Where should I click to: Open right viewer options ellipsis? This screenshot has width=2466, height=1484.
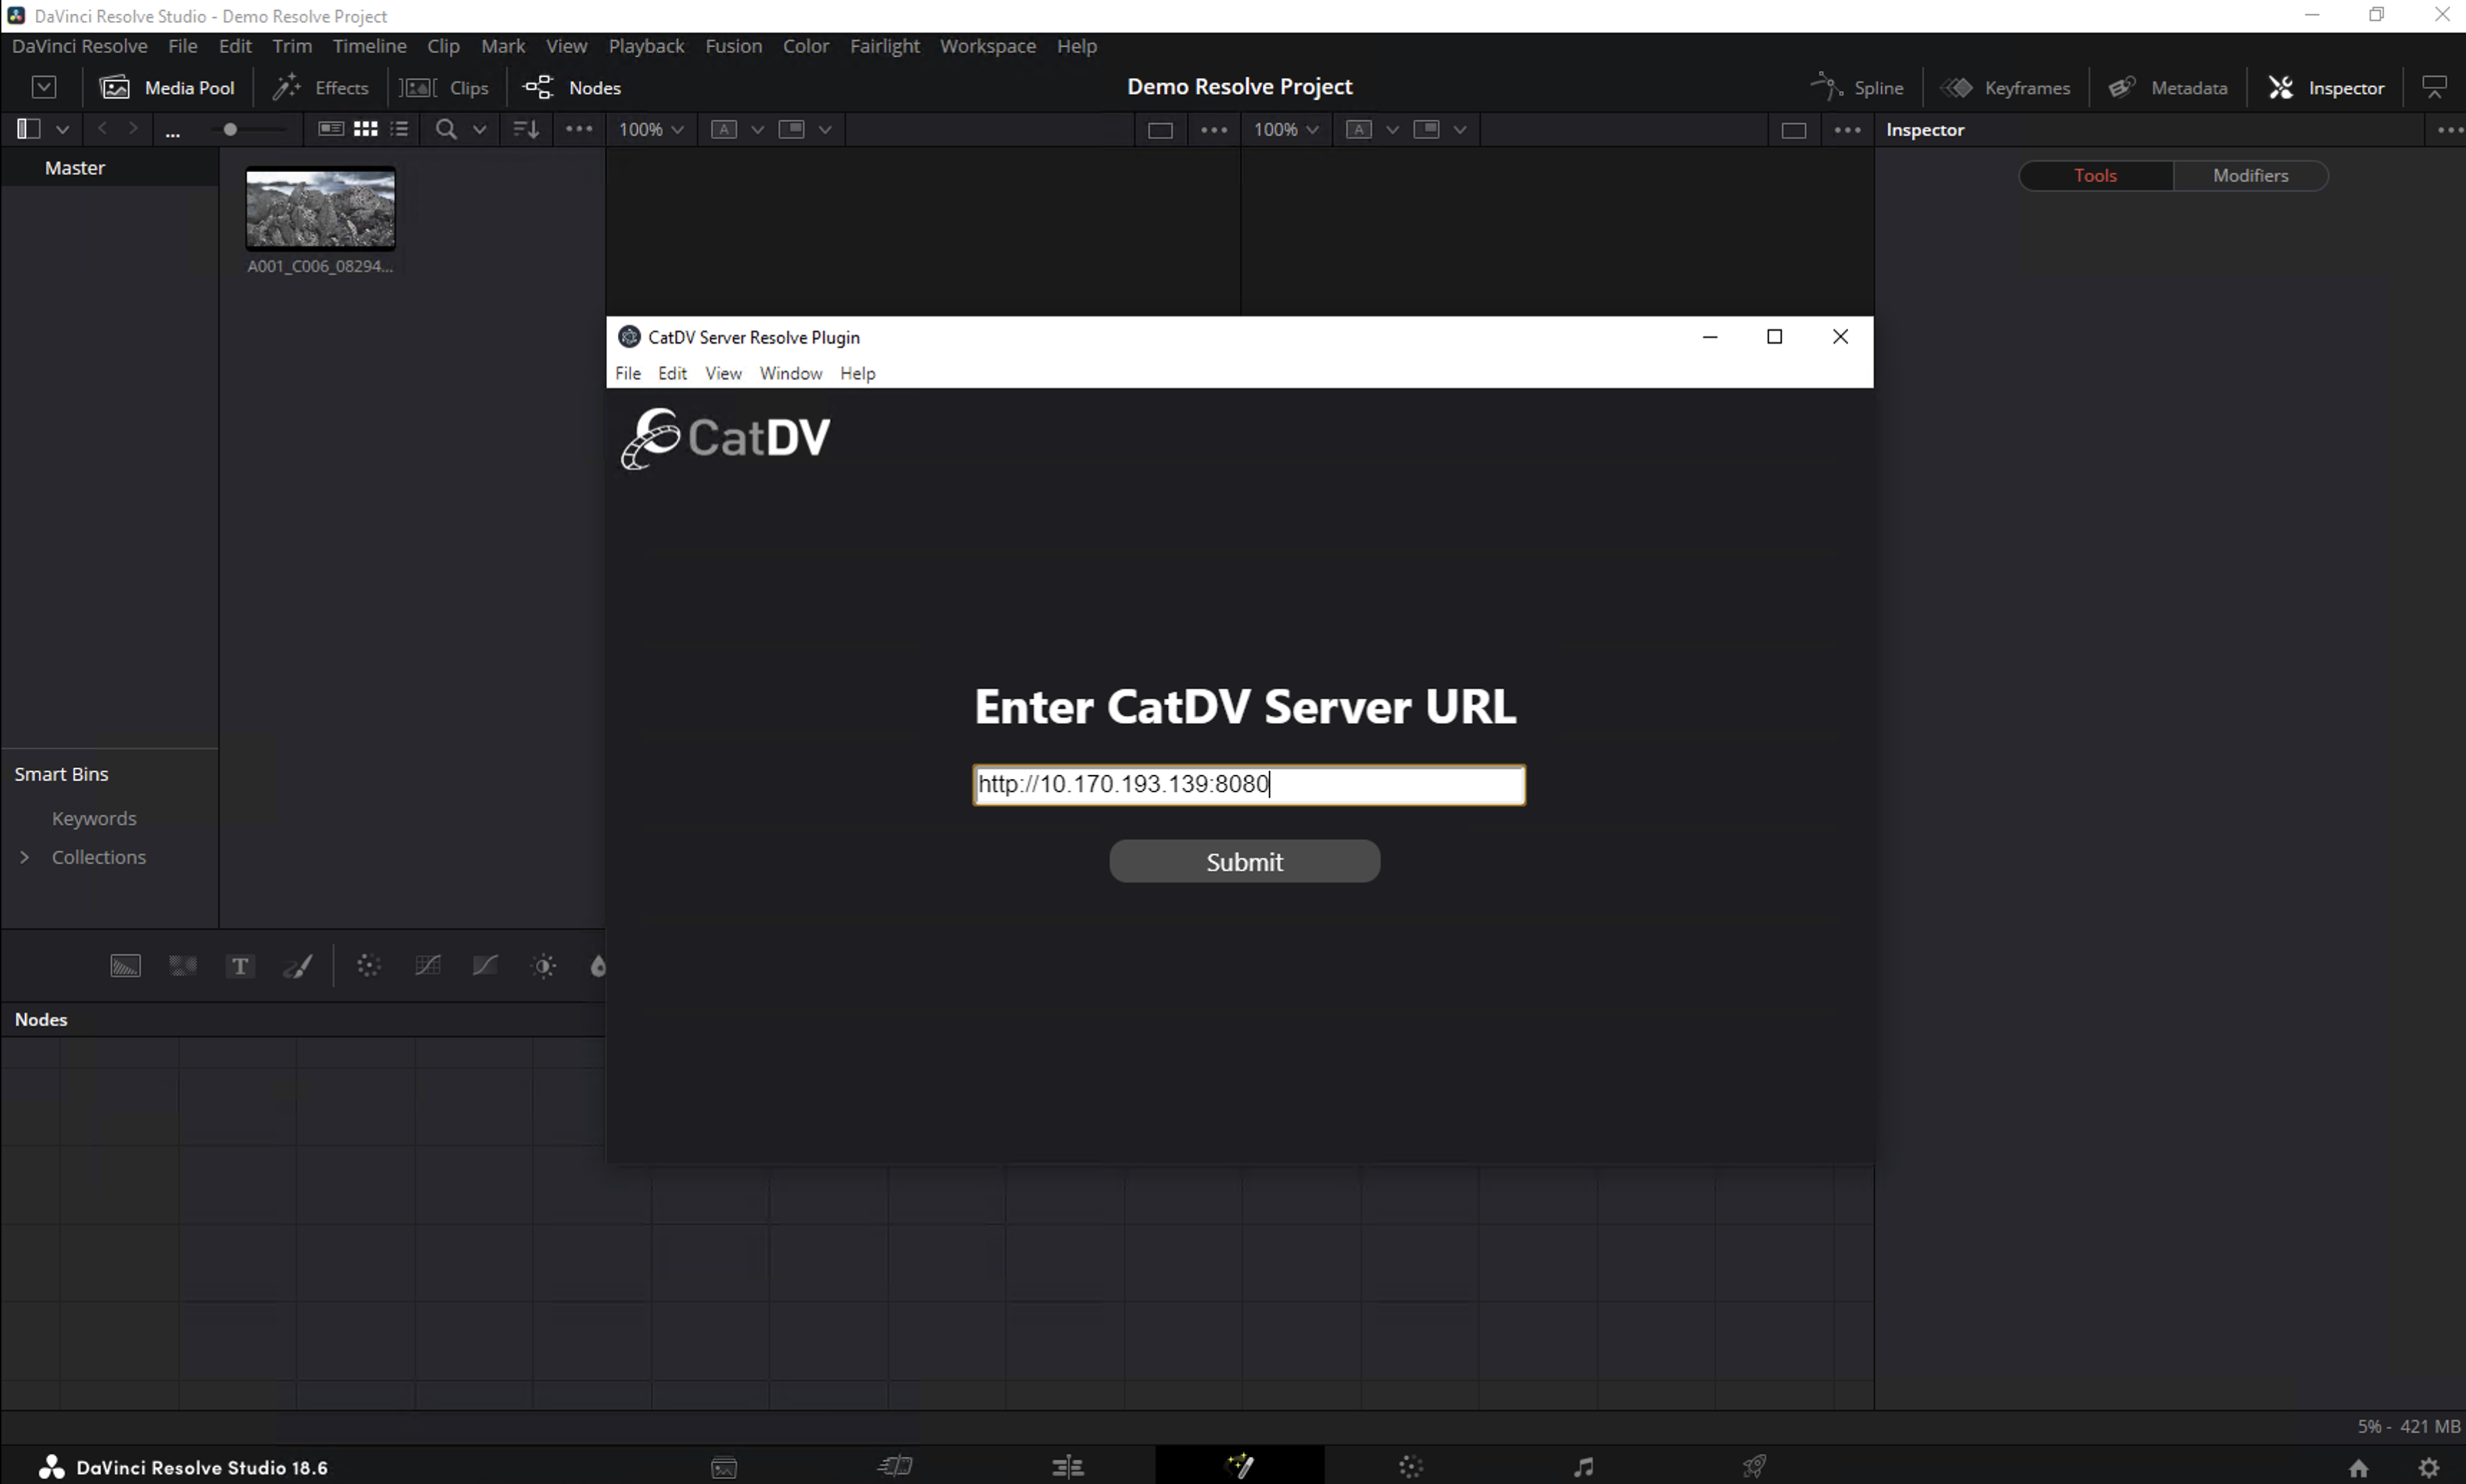(x=1848, y=130)
